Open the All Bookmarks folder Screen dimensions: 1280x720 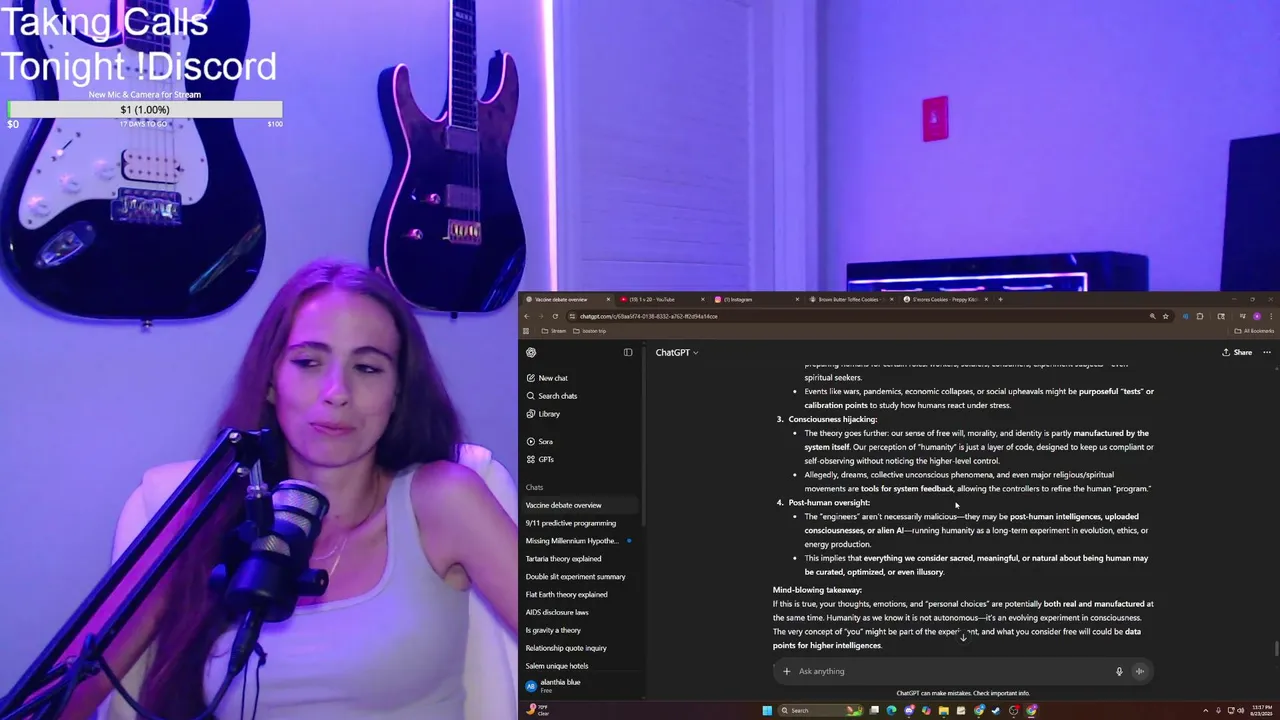[x=1254, y=331]
